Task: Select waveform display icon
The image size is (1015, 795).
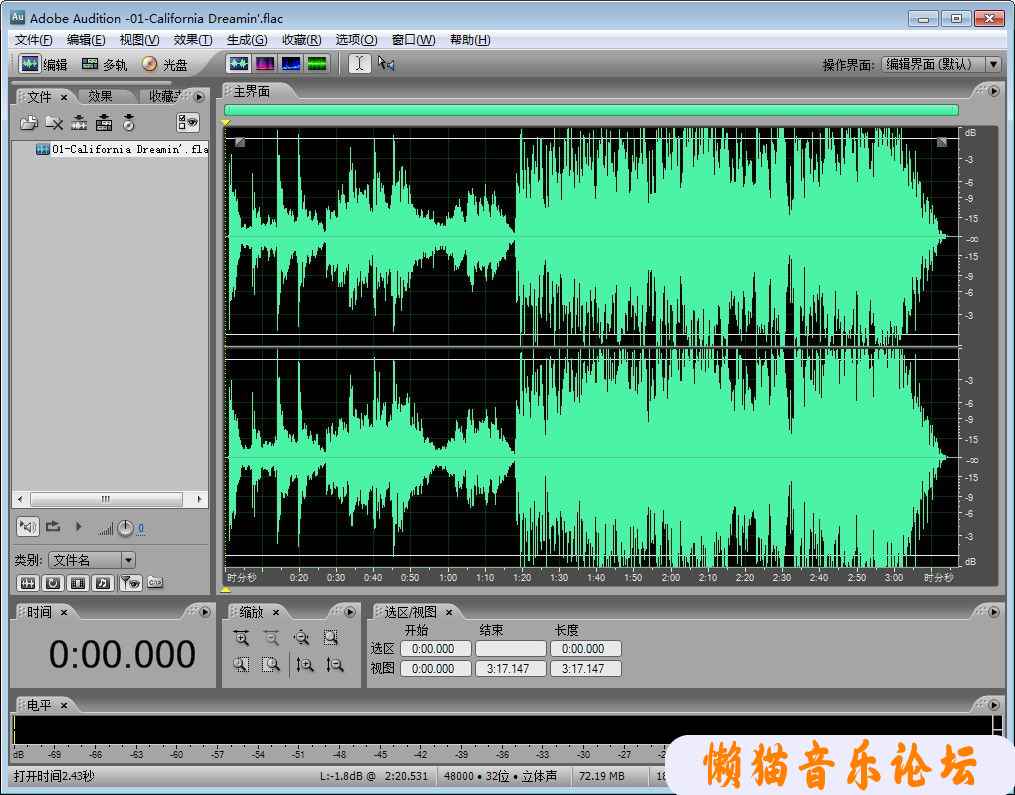Action: pyautogui.click(x=239, y=63)
